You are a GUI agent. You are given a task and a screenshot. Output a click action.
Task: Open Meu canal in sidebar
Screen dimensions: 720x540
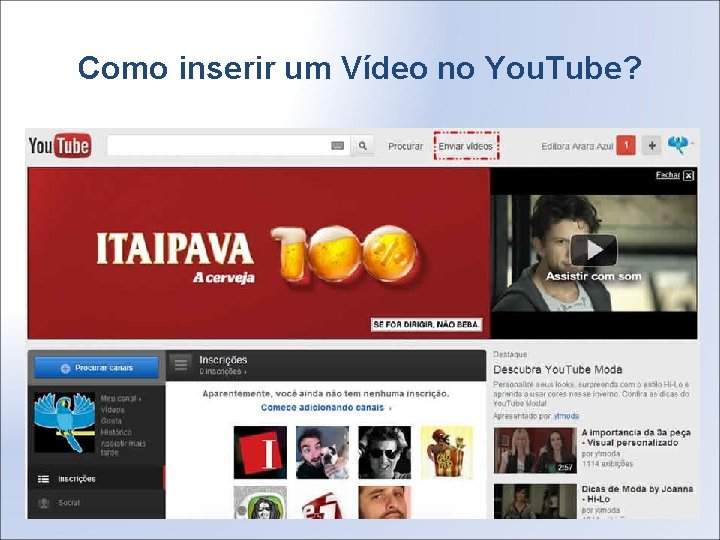pyautogui.click(x=120, y=399)
